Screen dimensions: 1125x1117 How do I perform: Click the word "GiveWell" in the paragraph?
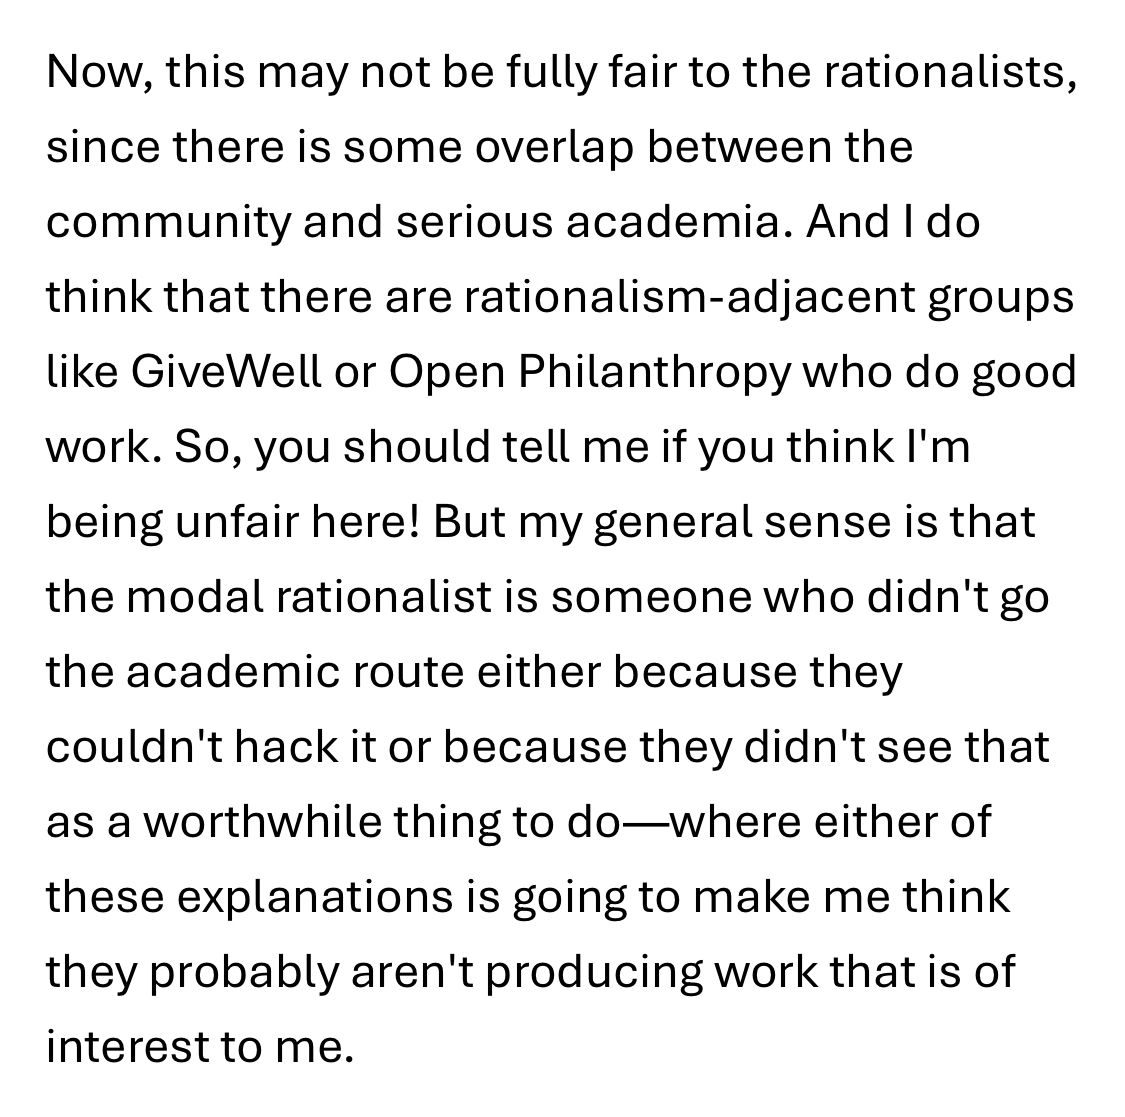(x=226, y=372)
